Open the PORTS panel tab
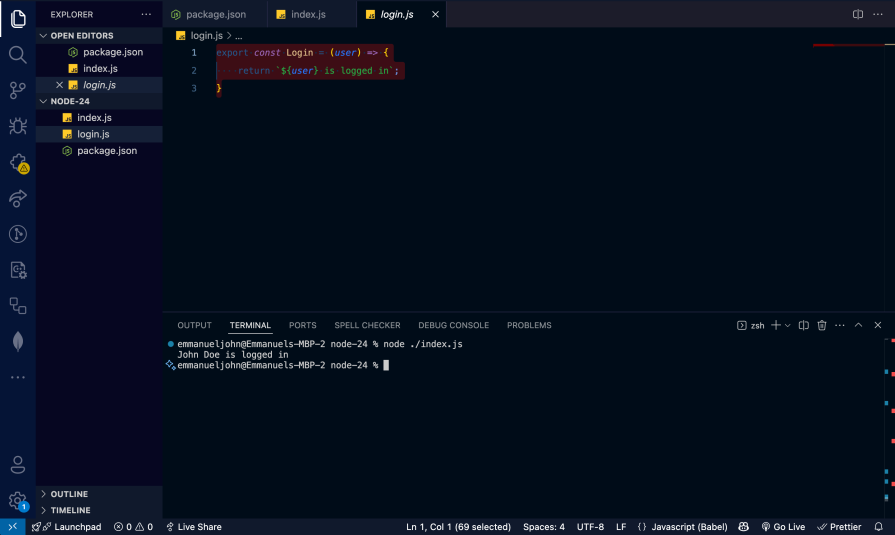The image size is (895, 535). pyautogui.click(x=303, y=325)
